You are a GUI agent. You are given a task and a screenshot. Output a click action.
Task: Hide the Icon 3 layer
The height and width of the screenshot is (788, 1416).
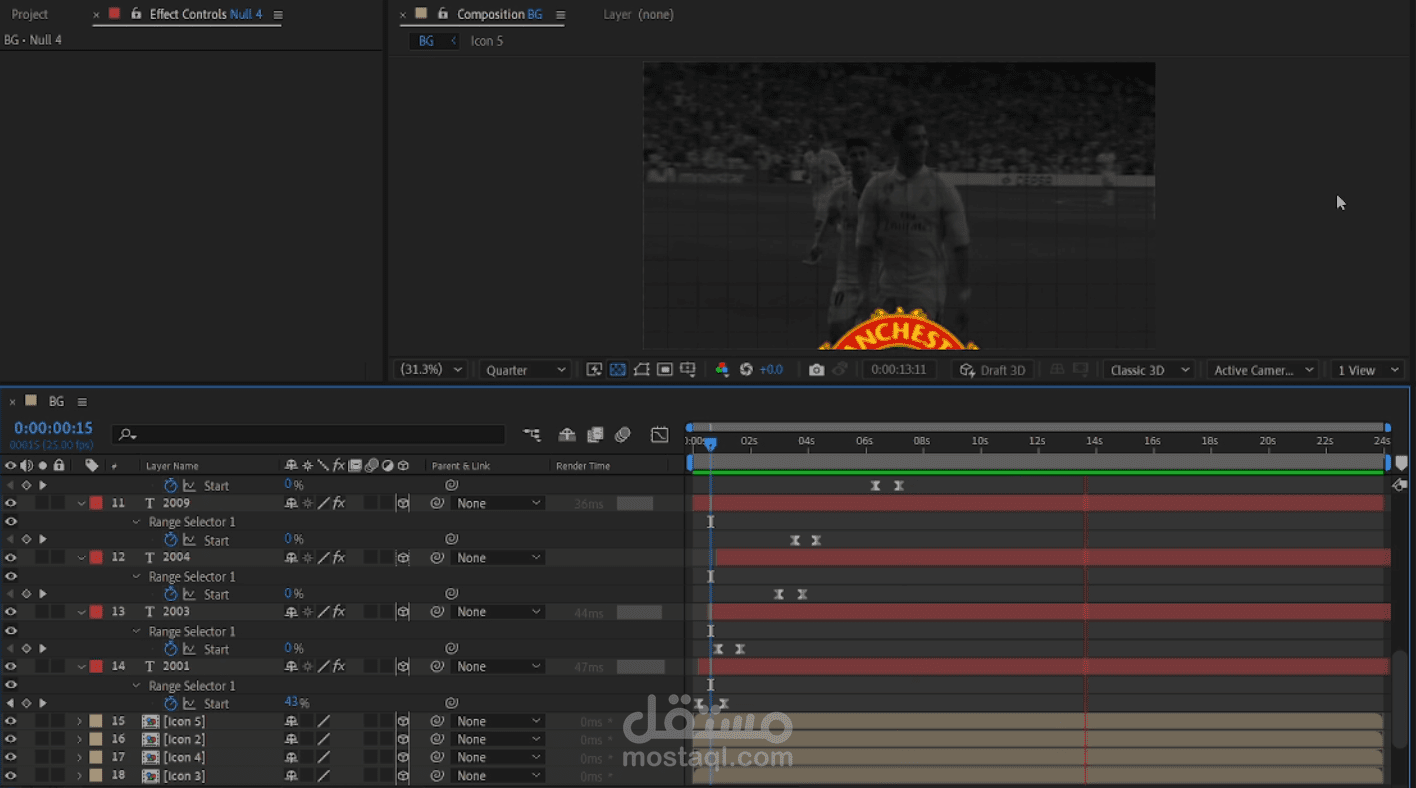[x=11, y=775]
